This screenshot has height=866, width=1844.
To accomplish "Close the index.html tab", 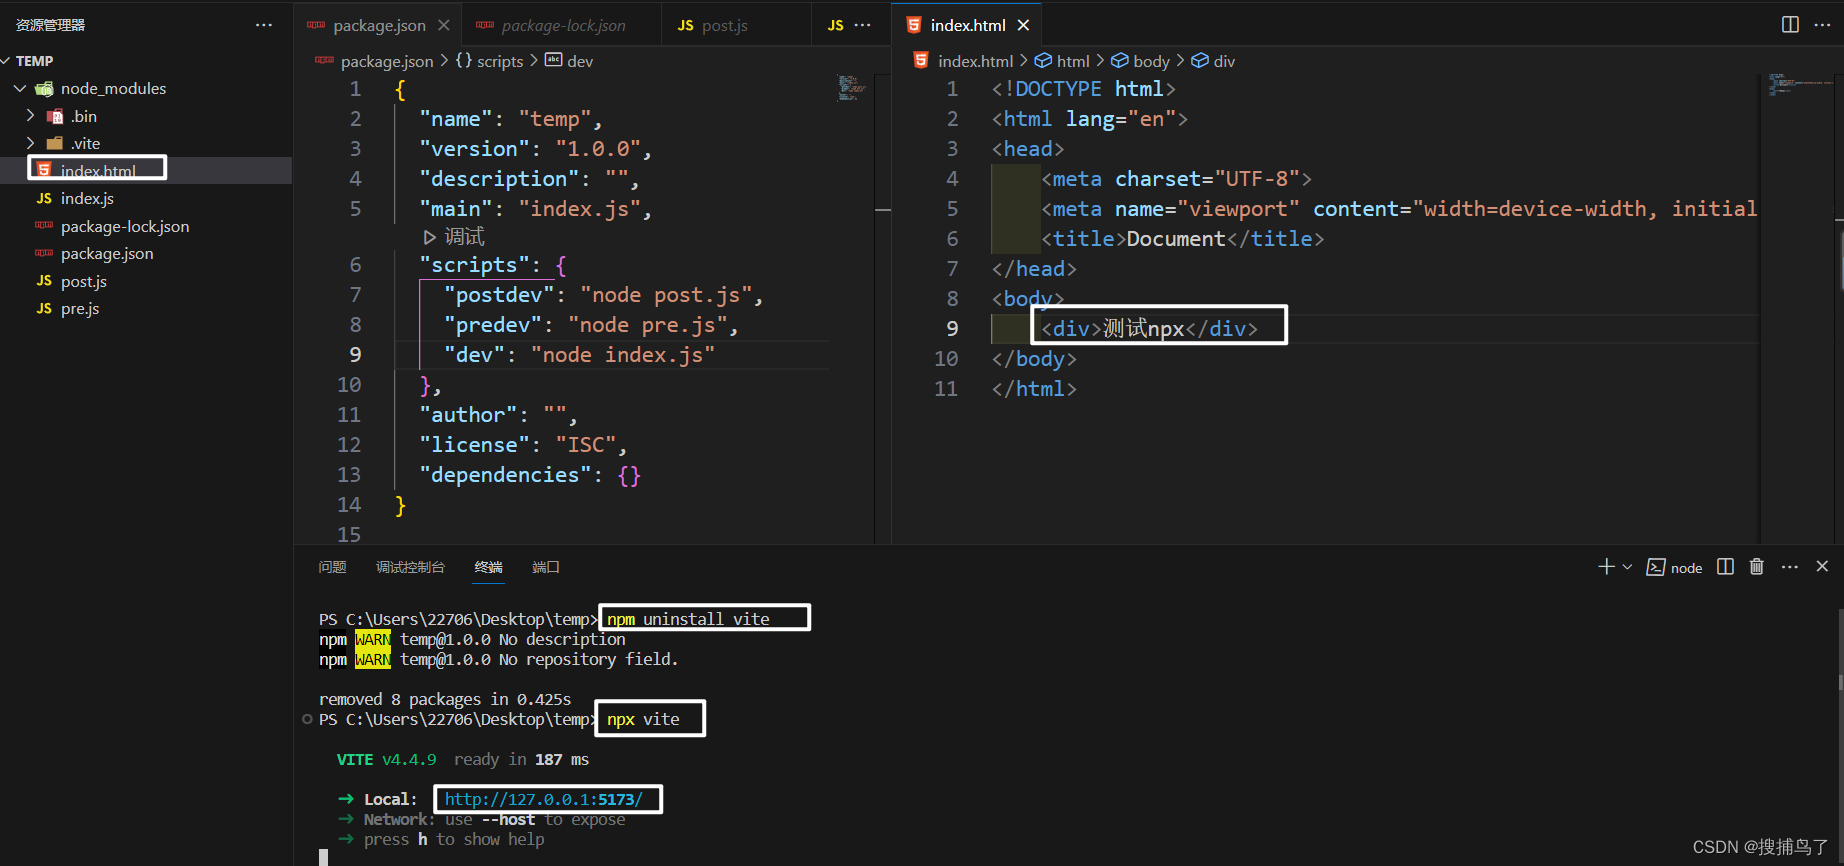I will 1023,25.
